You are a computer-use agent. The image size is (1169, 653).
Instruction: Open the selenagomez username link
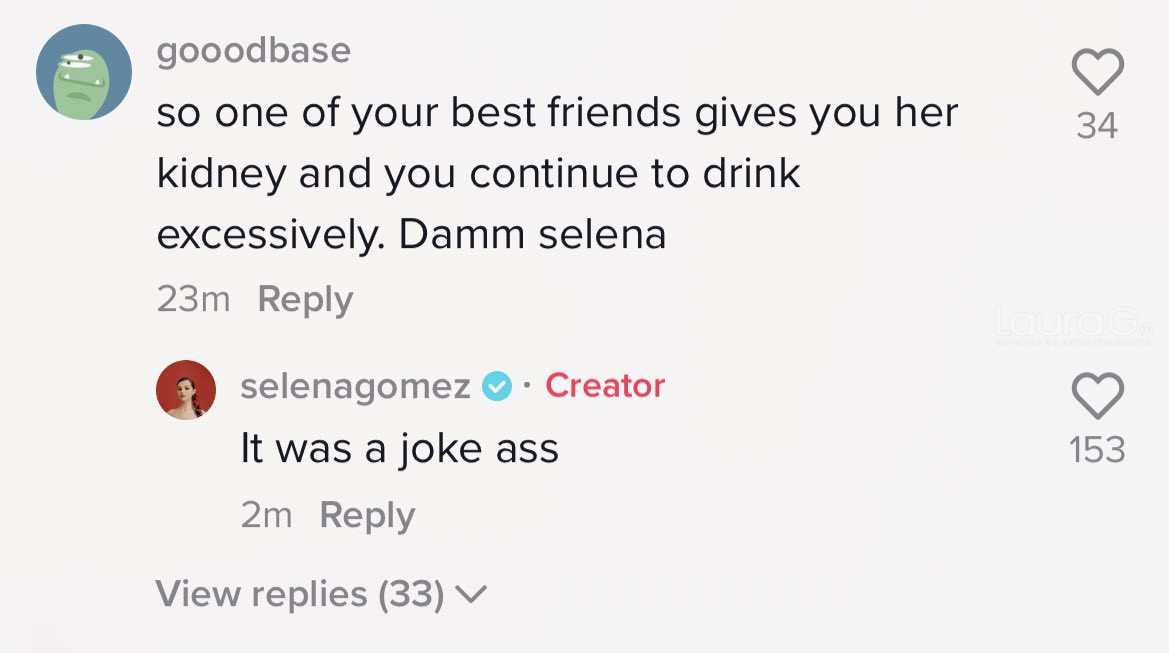click(355, 386)
